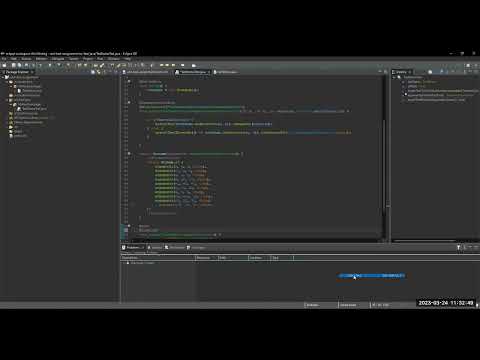Click the Save toolbar icon
The height and width of the screenshot is (360, 480).
click(14, 65)
